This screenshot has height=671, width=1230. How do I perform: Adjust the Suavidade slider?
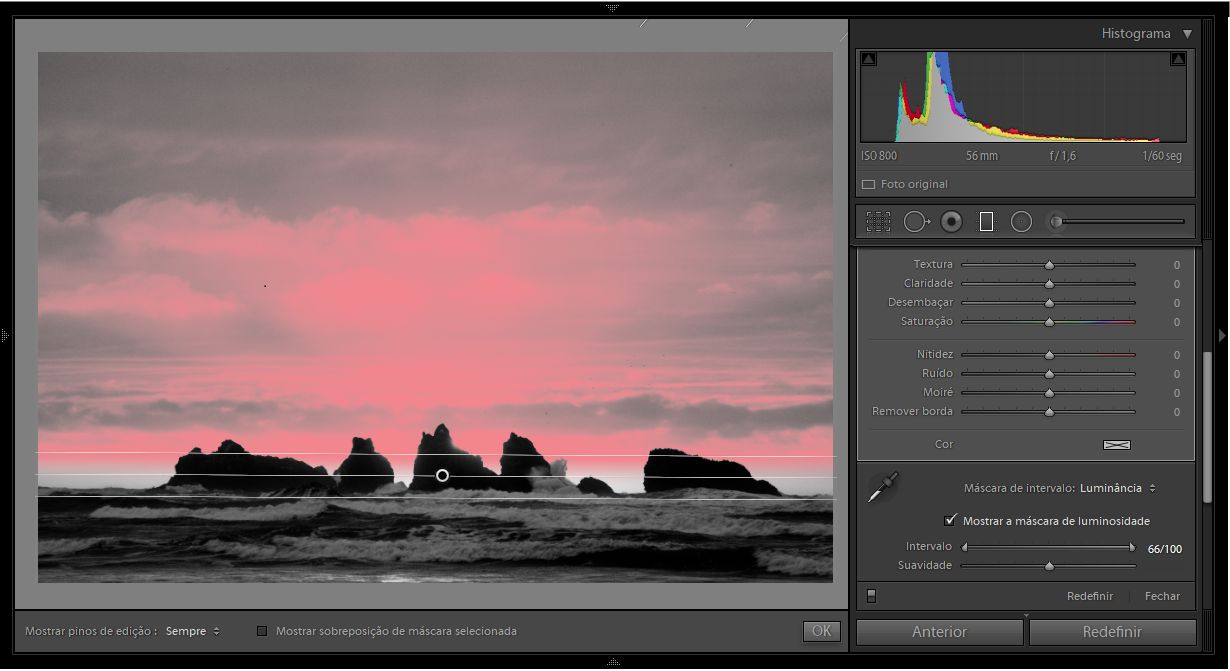1048,566
